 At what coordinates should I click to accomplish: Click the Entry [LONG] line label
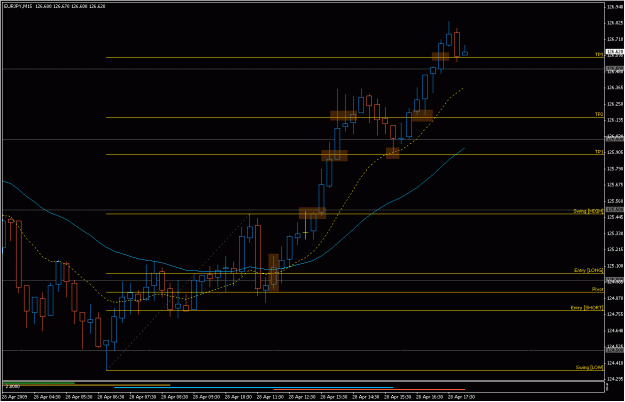point(589,271)
